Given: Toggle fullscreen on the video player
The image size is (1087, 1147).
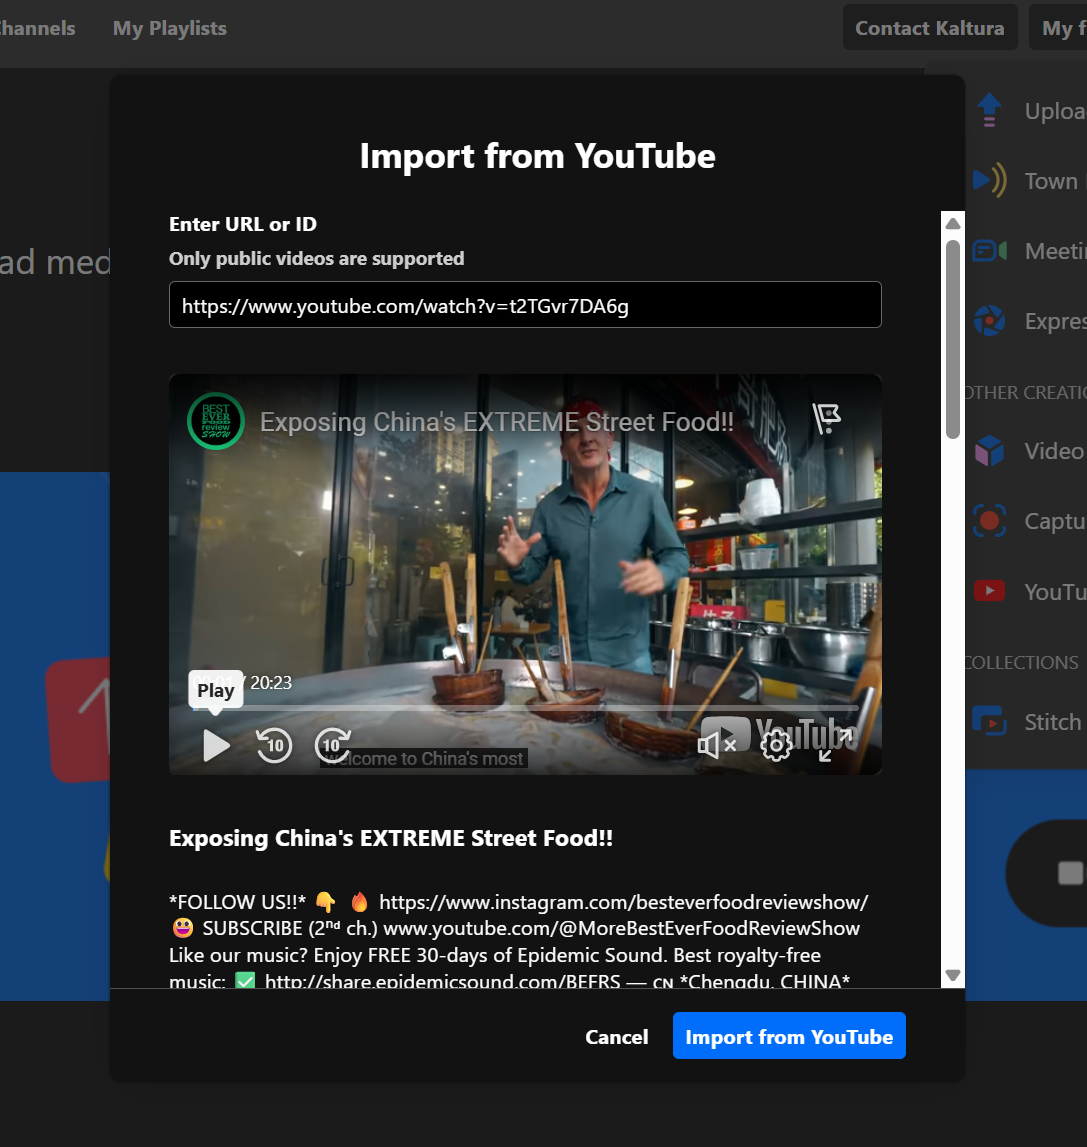Looking at the screenshot, I should tap(835, 745).
